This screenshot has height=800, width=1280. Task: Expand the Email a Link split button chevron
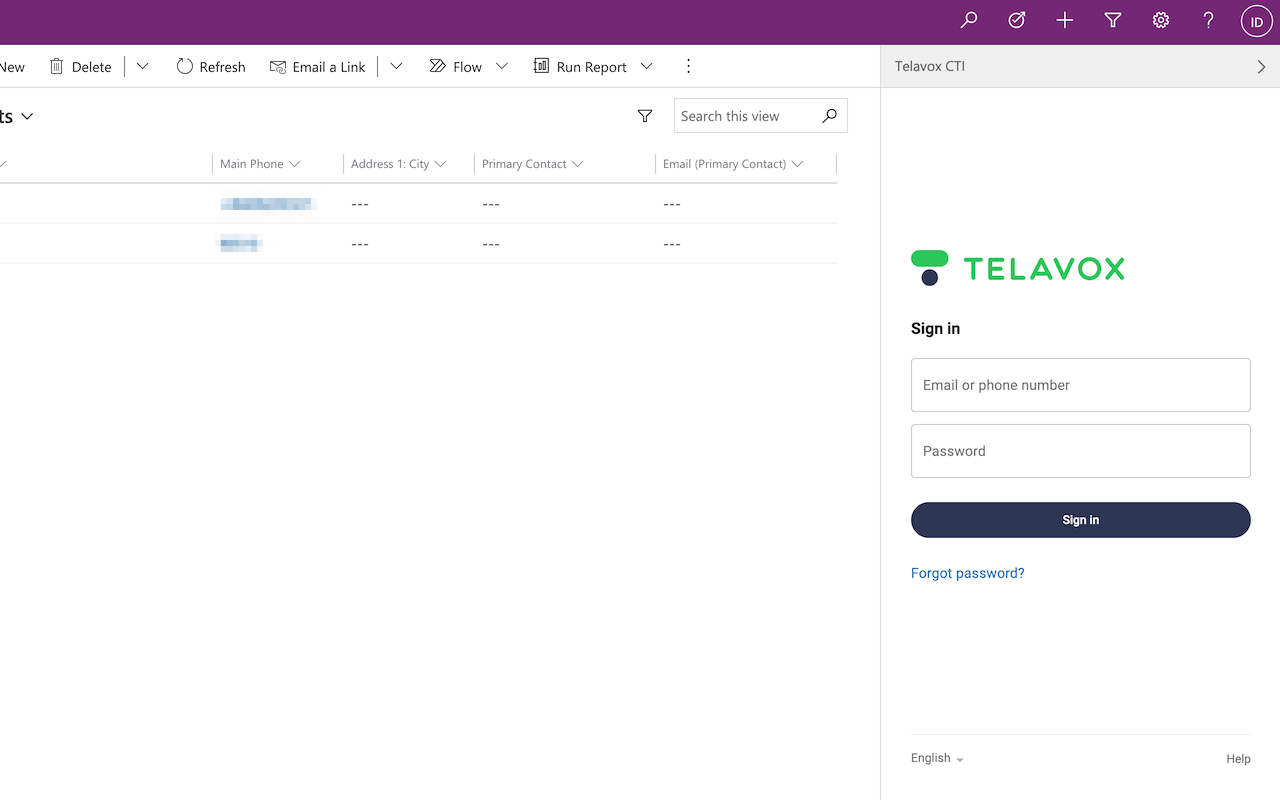[x=396, y=66]
